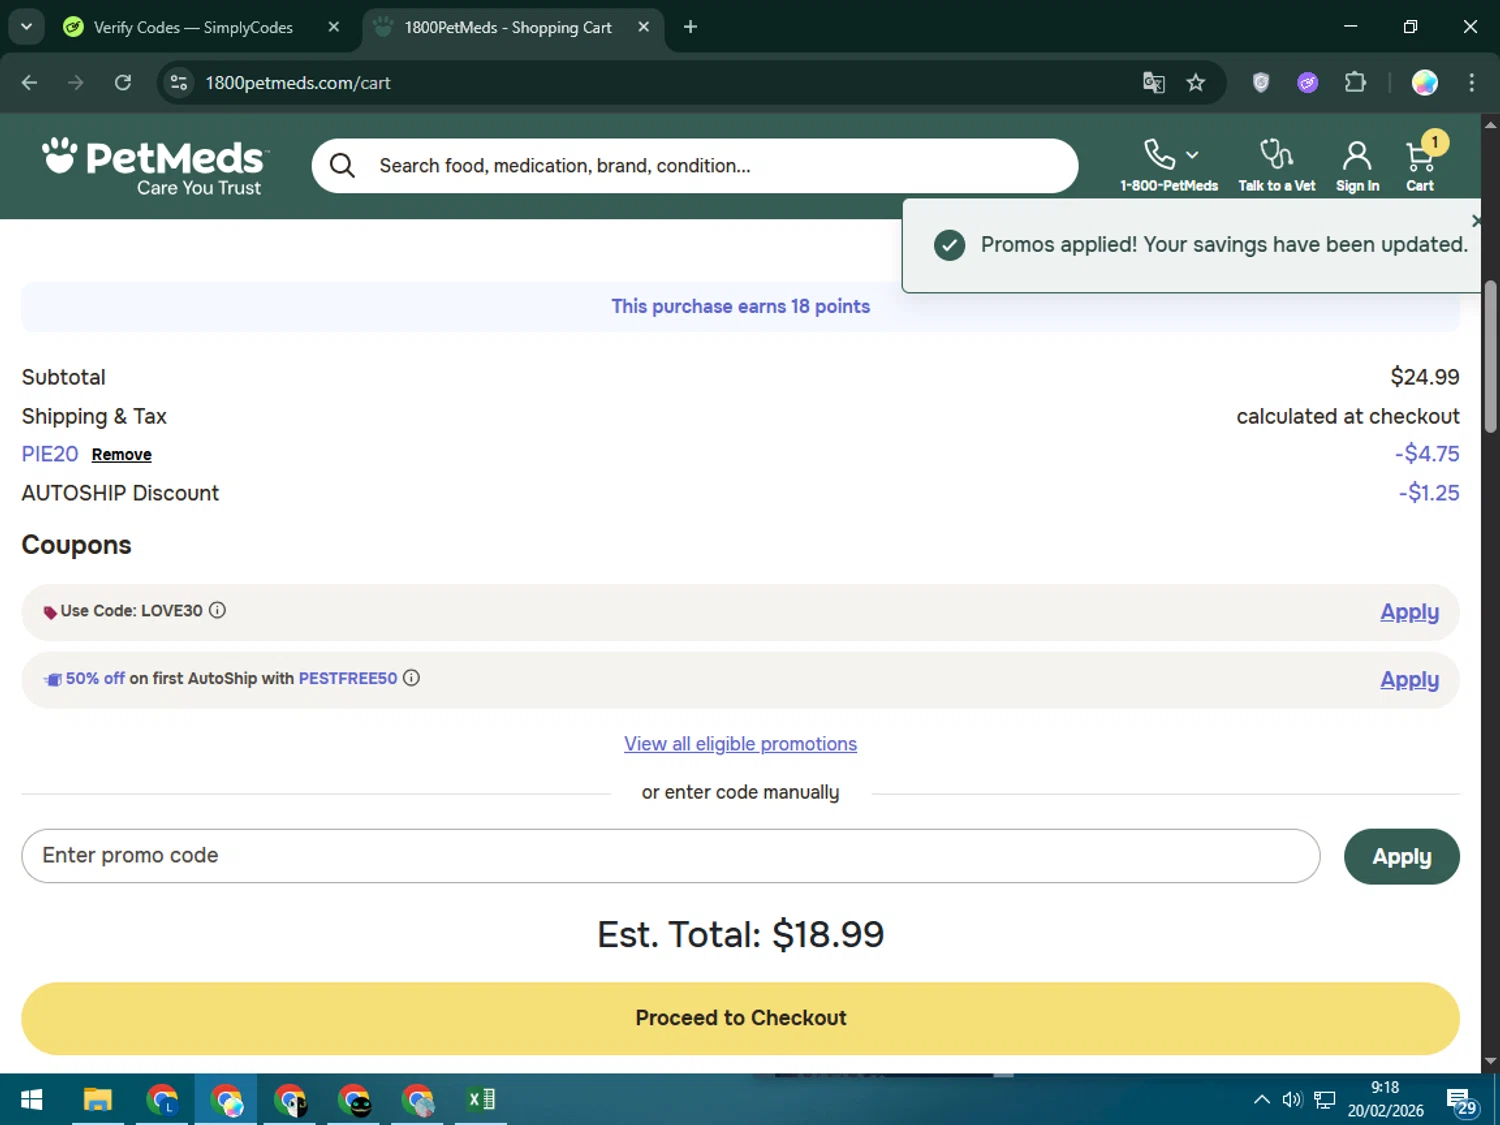Focus the Enter promo code field
Image resolution: width=1500 pixels, height=1125 pixels.
(x=670, y=856)
